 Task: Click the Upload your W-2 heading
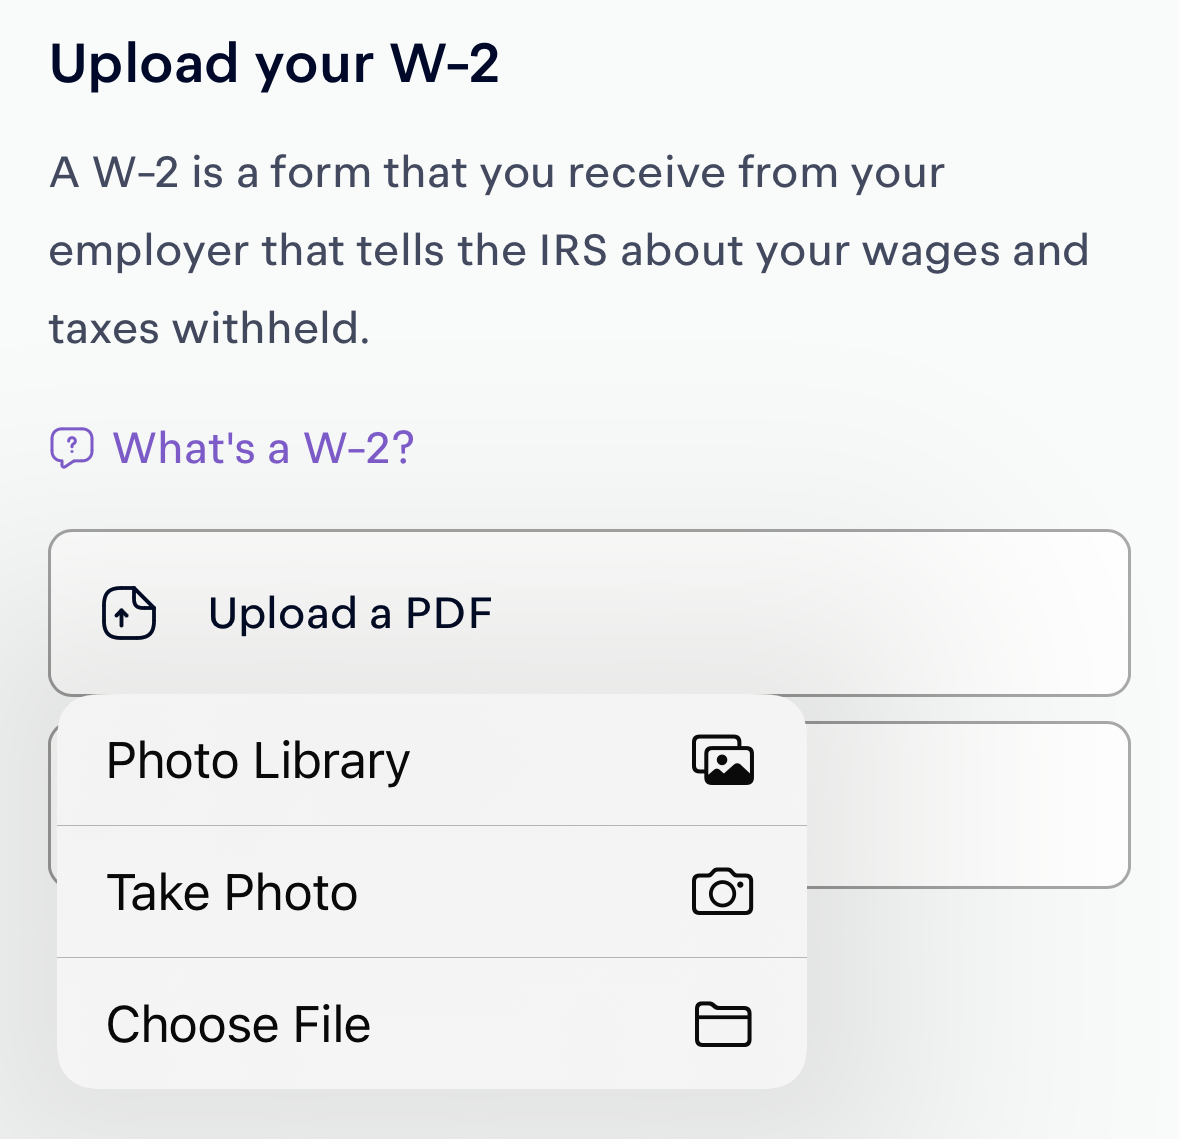click(275, 63)
